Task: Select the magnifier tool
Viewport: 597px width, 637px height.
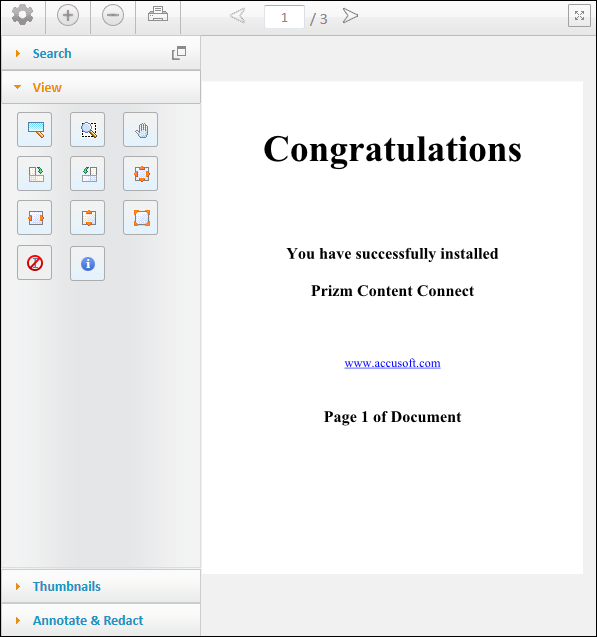Action: (35, 130)
